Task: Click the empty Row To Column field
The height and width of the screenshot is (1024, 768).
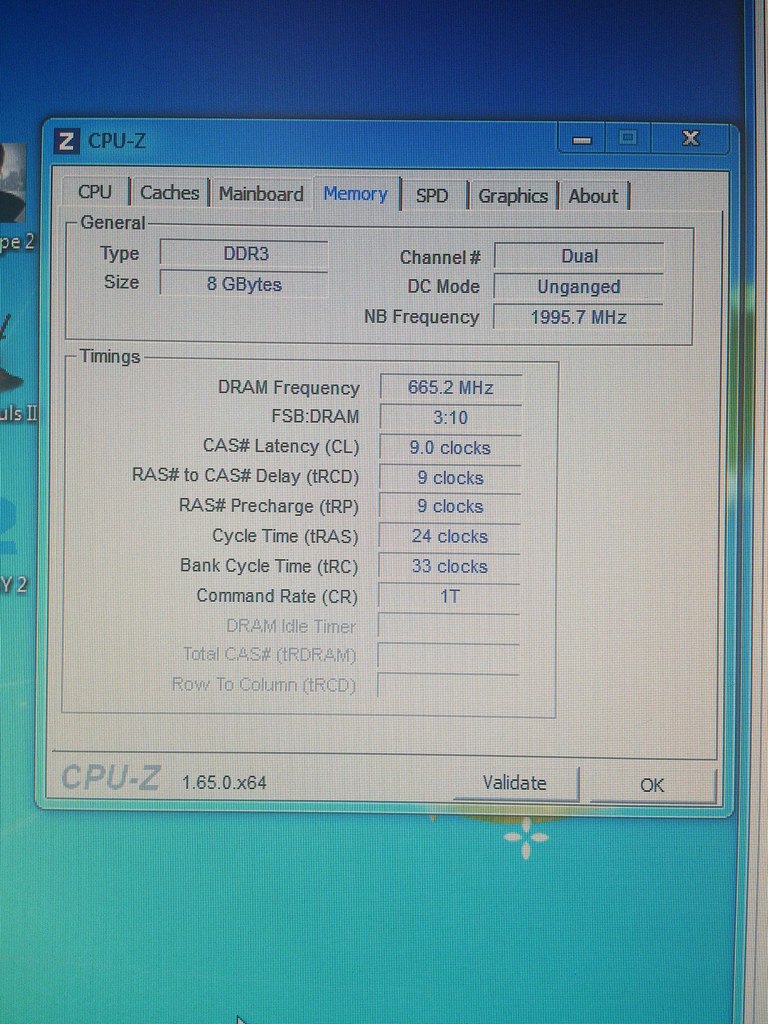Action: (449, 684)
